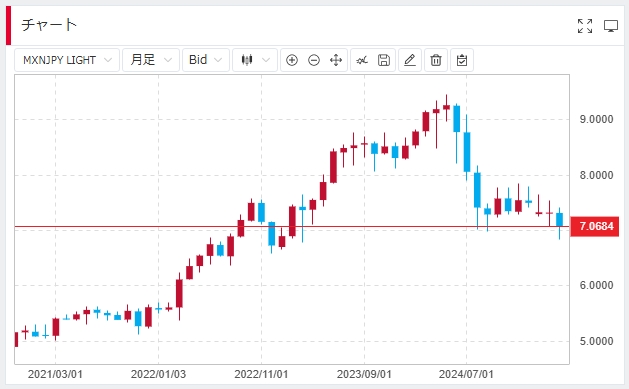The height and width of the screenshot is (389, 629).
Task: Zoom in chart with plus icon
Action: [292, 60]
